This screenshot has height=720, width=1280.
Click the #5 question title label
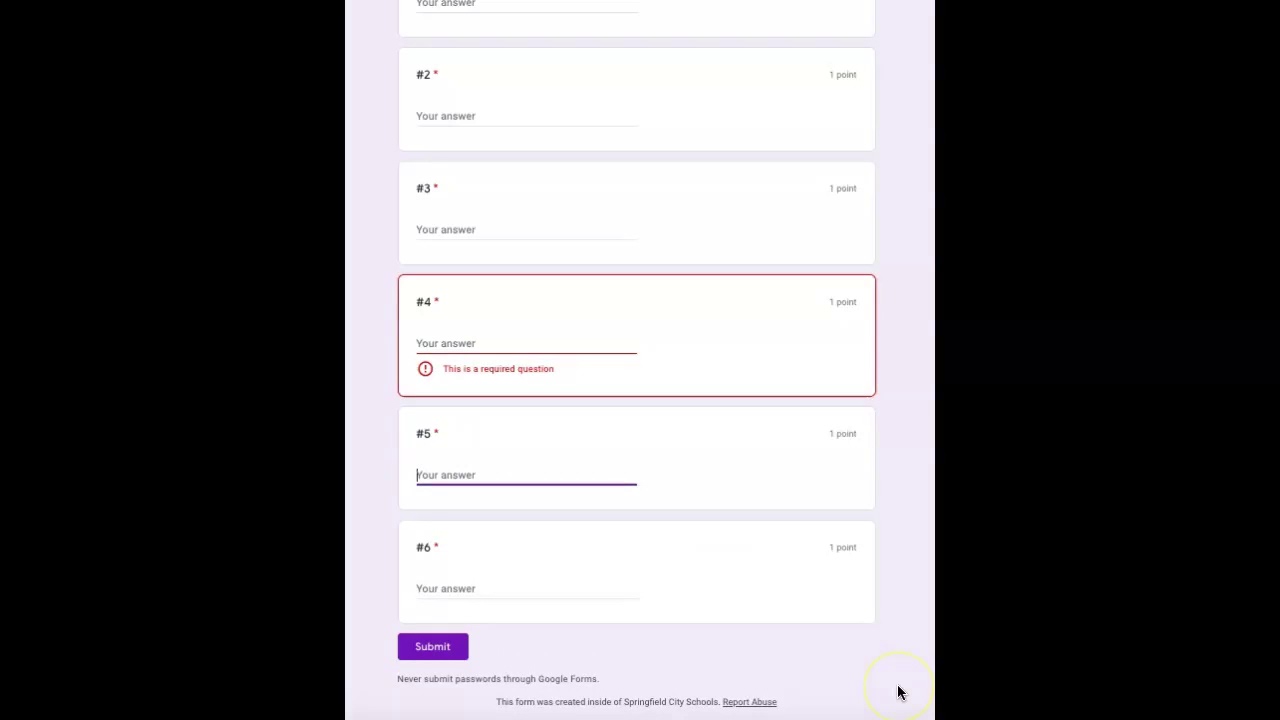click(x=423, y=434)
